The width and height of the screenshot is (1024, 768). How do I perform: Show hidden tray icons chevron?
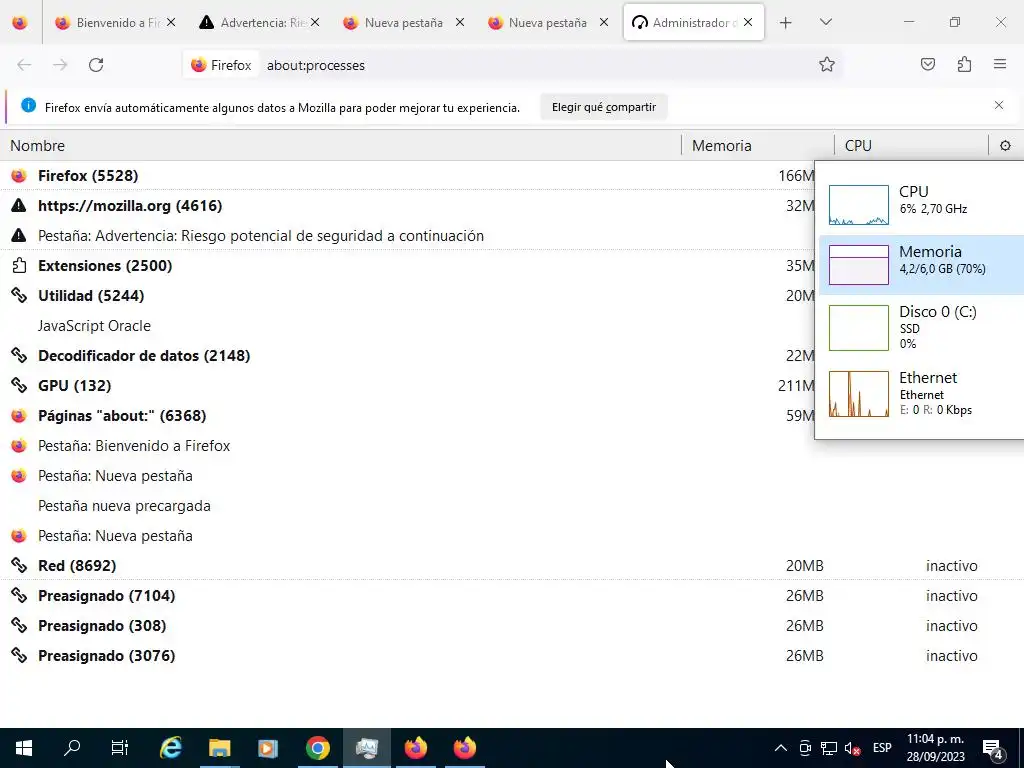[x=780, y=748]
